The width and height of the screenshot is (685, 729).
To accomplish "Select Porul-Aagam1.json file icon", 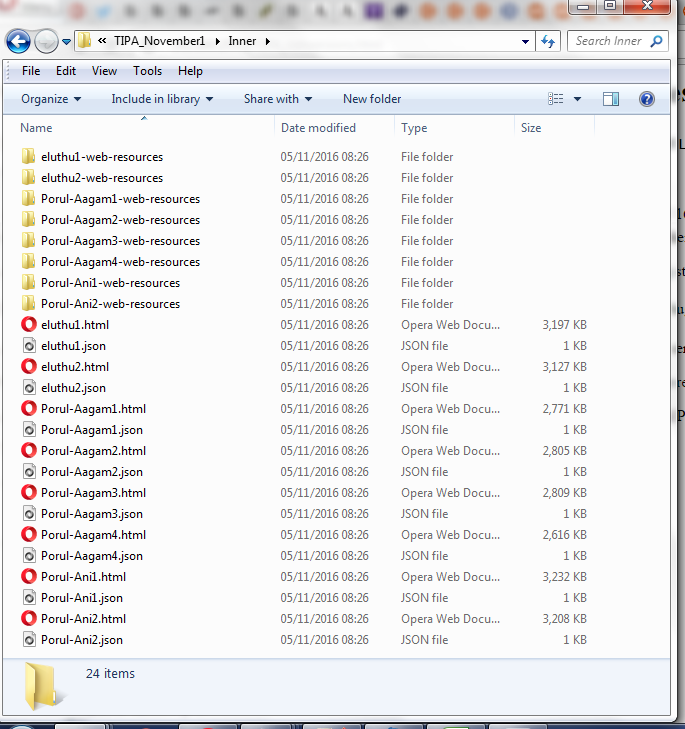I will [29, 430].
